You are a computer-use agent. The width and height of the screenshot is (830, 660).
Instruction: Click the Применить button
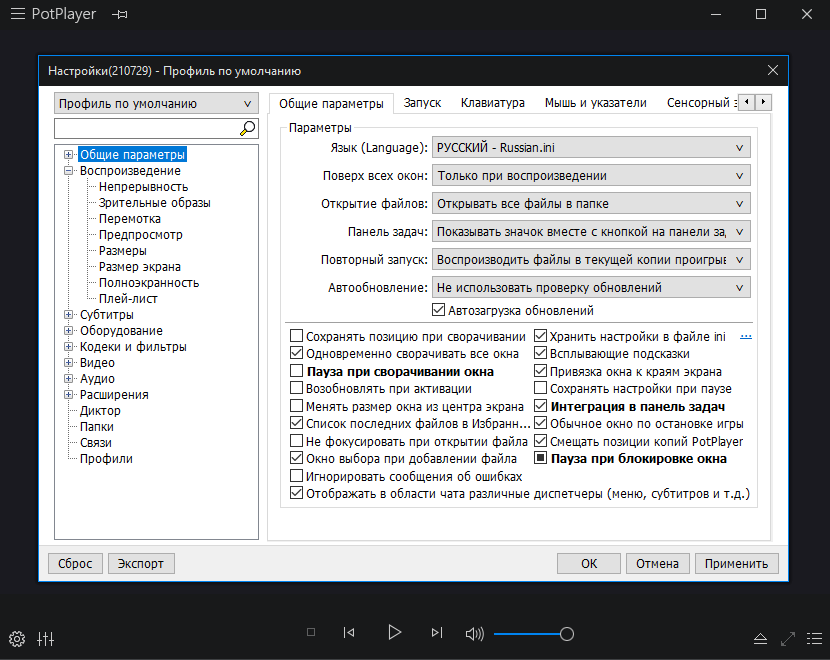click(736, 564)
